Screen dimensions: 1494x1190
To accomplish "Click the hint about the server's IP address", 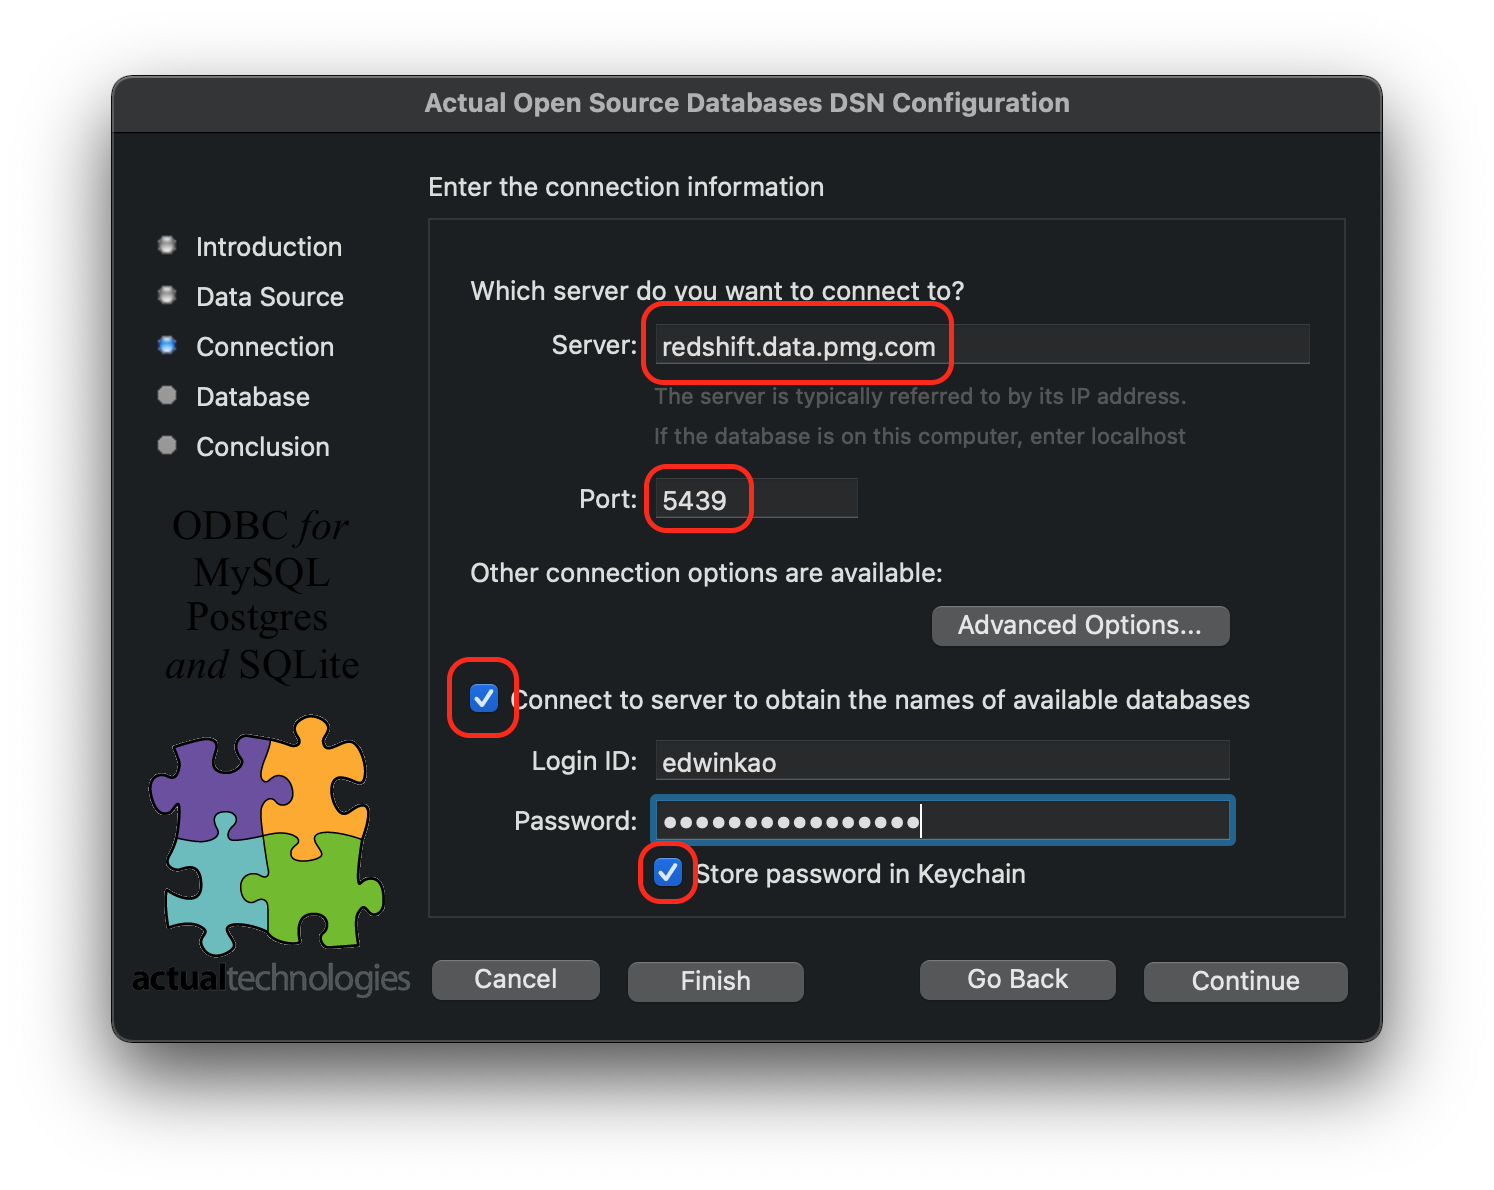I will [919, 396].
